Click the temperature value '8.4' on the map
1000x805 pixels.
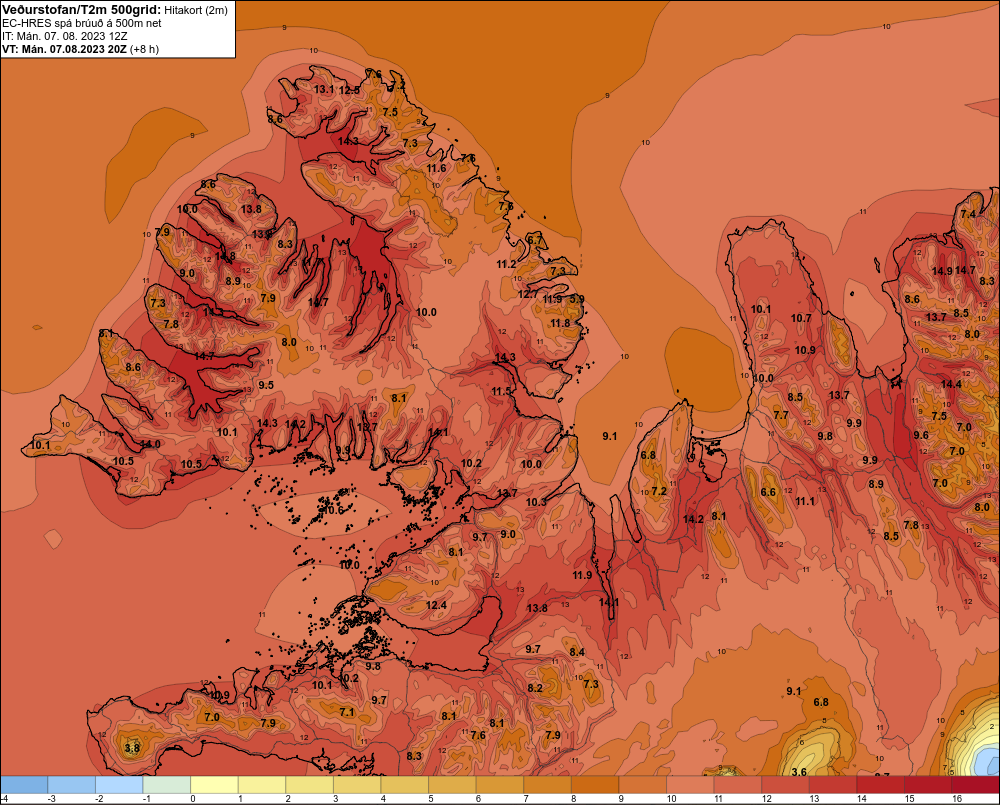pyautogui.click(x=577, y=652)
